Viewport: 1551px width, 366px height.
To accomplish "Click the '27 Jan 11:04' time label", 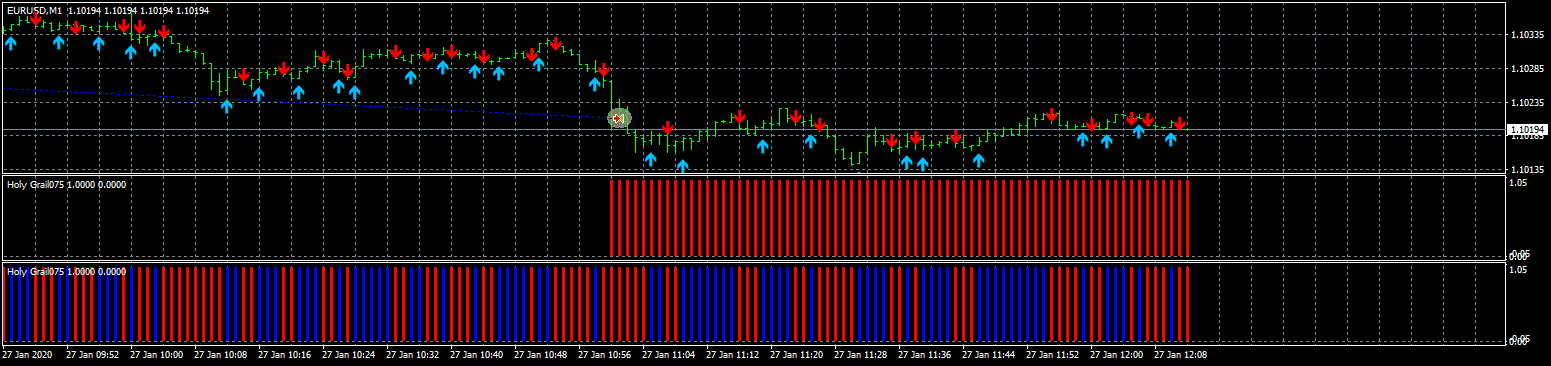I will pyautogui.click(x=668, y=354).
